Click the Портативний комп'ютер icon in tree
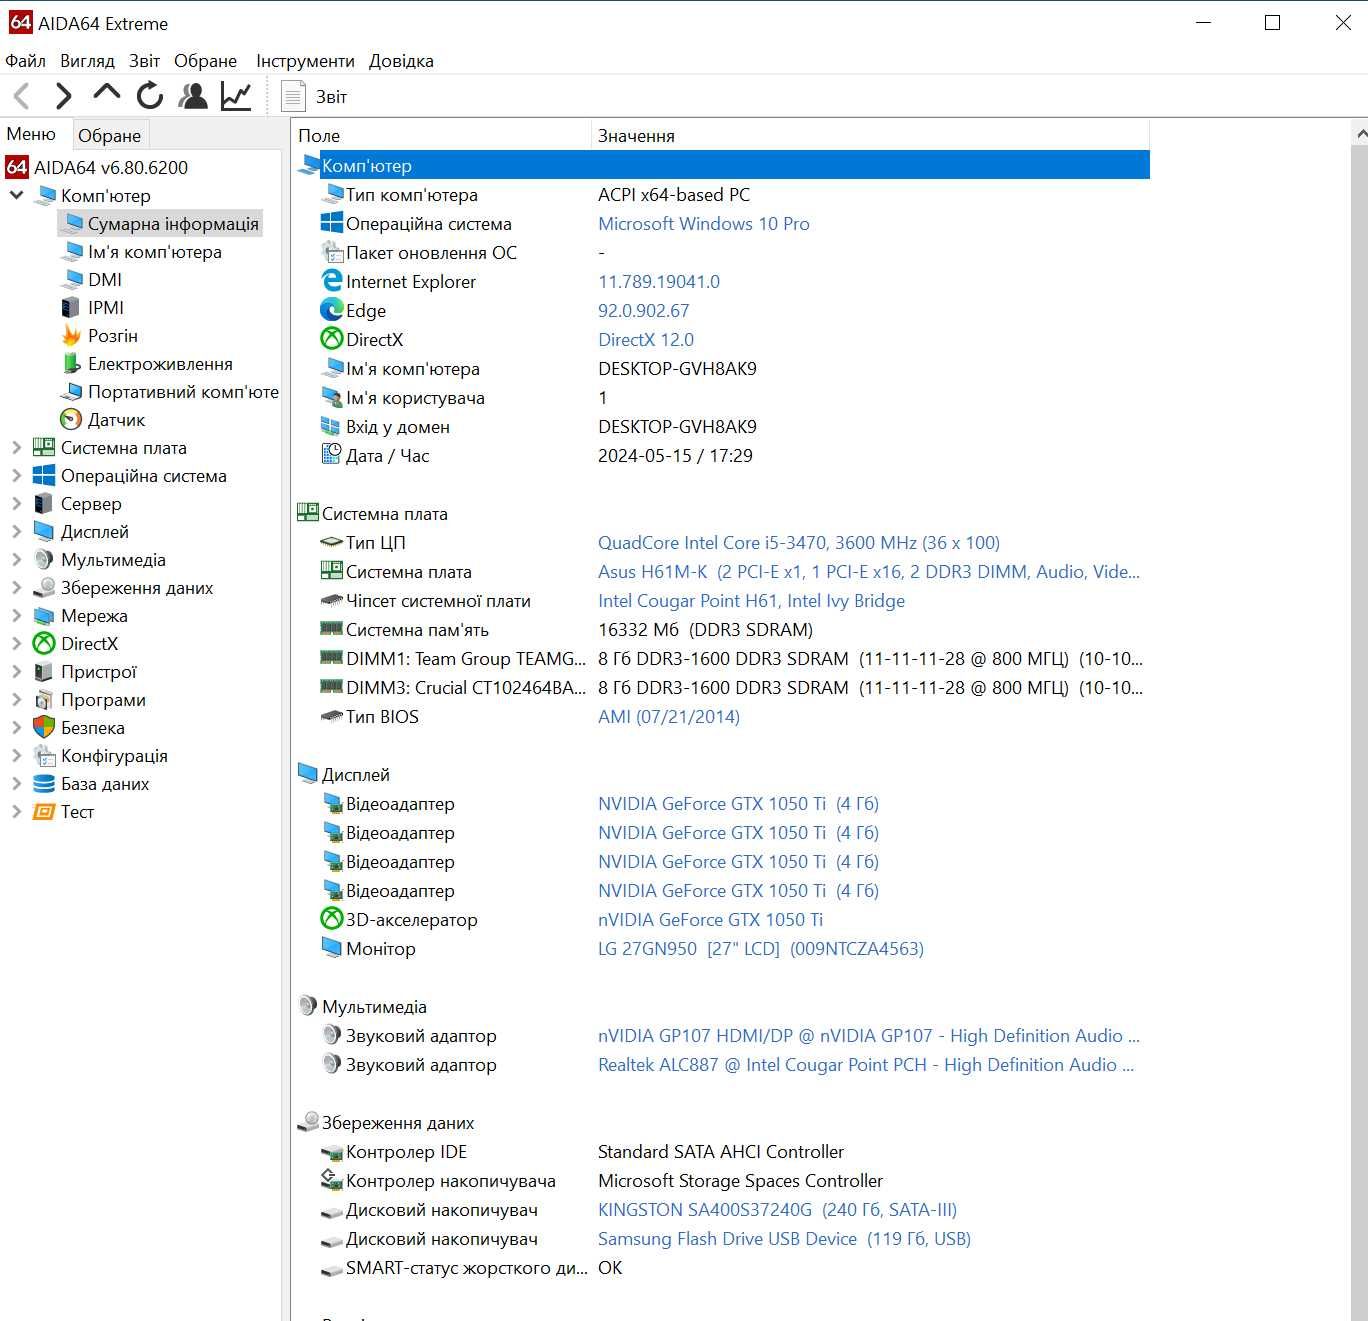The image size is (1368, 1321). [x=71, y=392]
